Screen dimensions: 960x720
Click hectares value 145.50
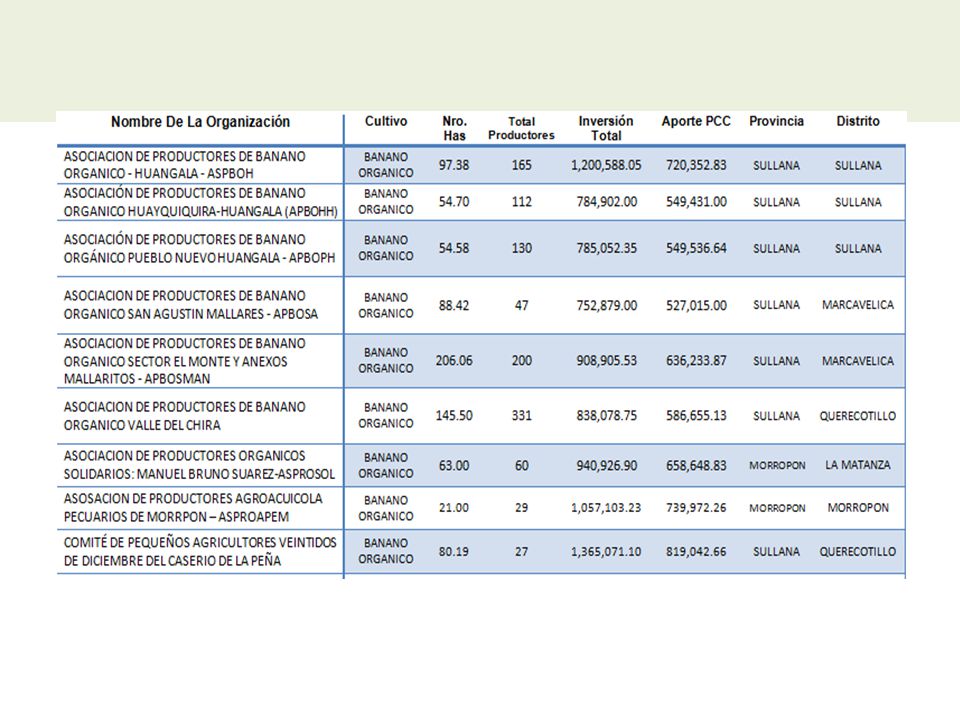454,416
